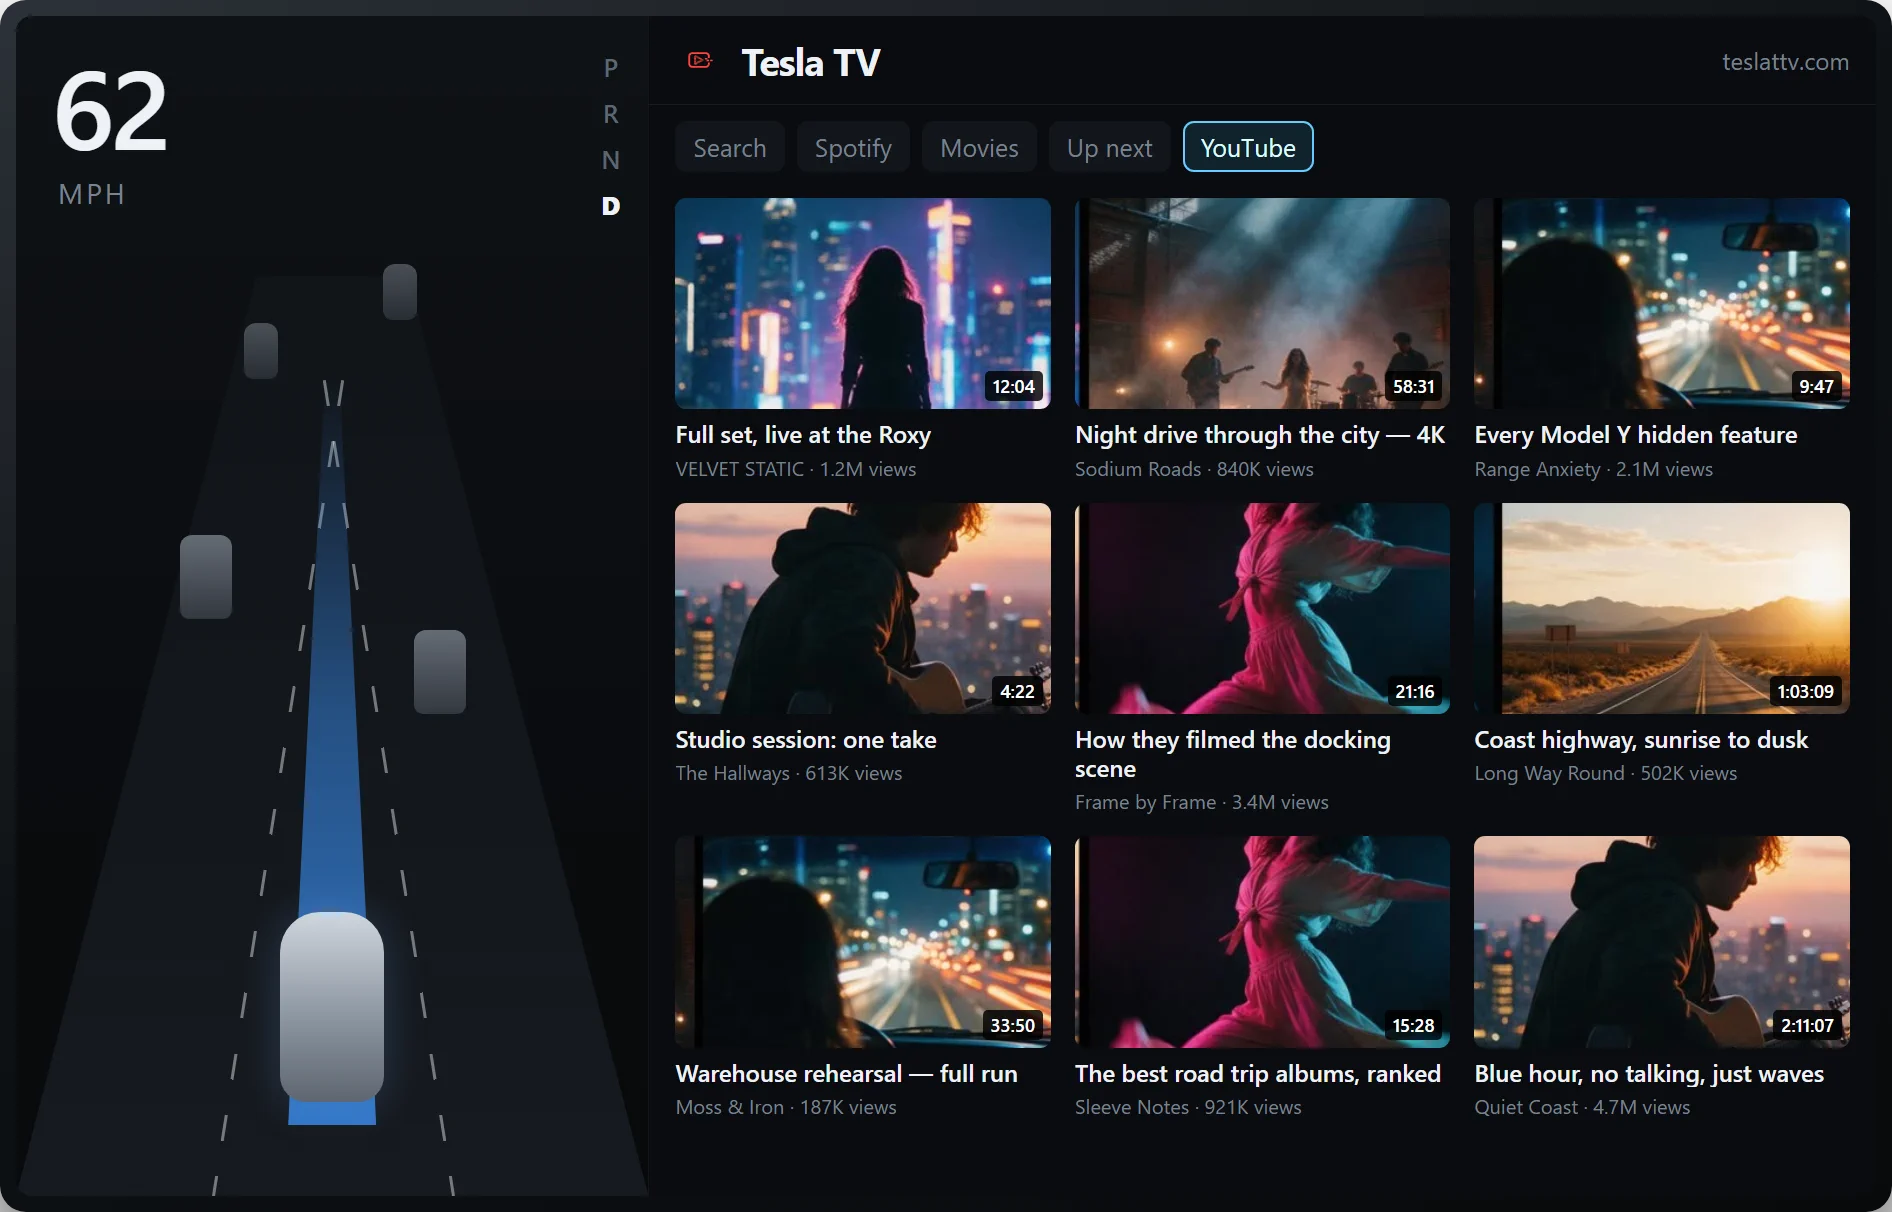Play Coast highway, sunrise to dusk thumbnail
This screenshot has height=1212, width=1892.
click(1661, 608)
